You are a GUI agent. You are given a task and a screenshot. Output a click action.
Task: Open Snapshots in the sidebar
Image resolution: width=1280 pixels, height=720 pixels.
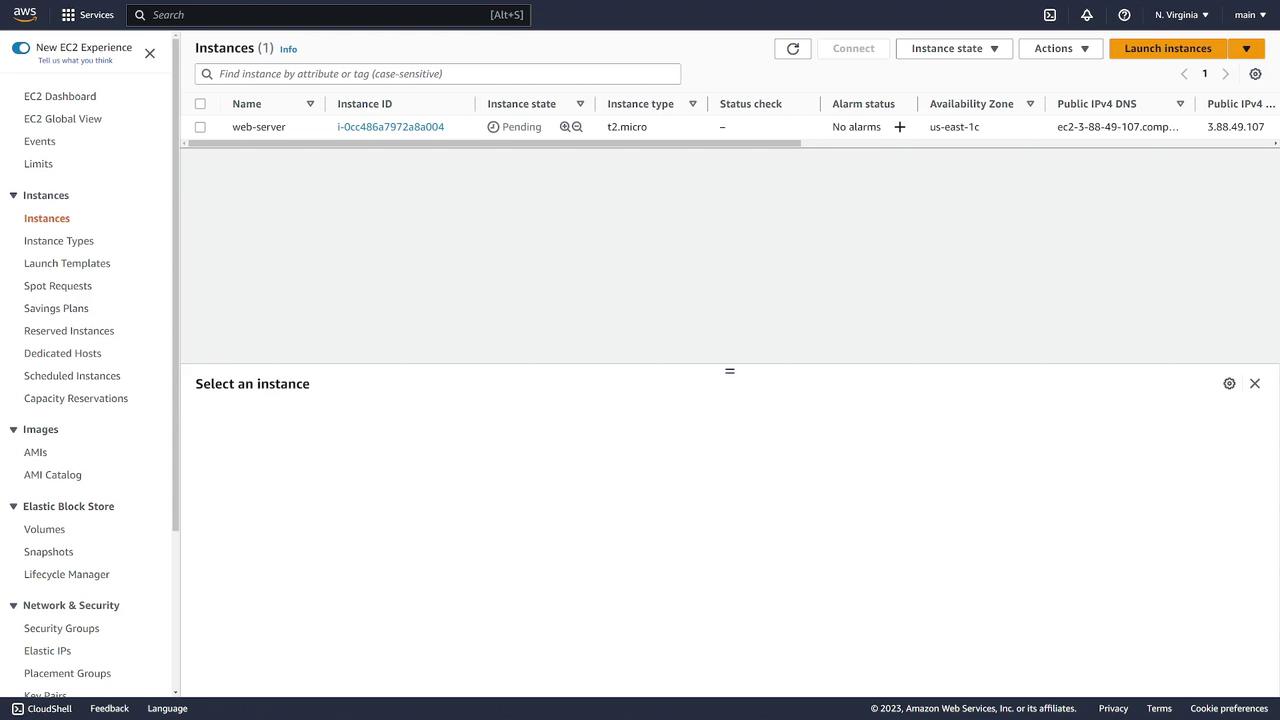49,552
